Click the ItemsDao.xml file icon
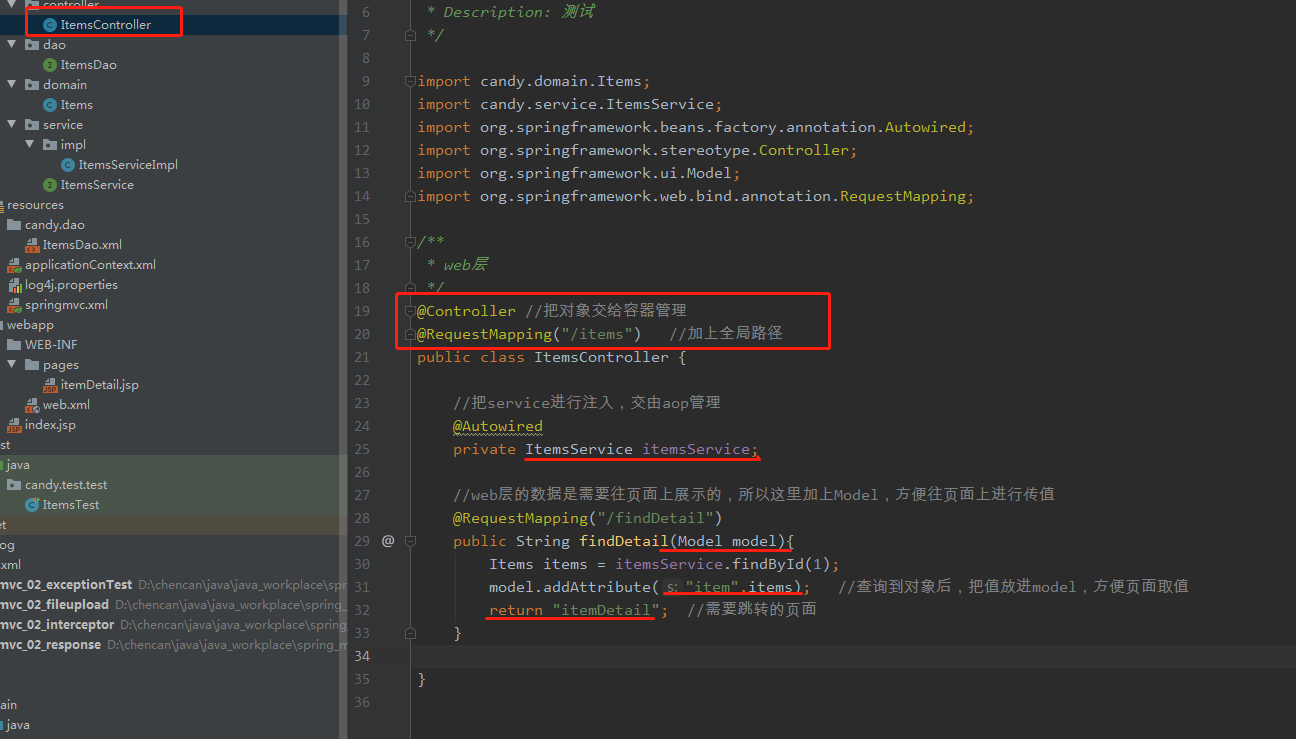This screenshot has height=740, width=1296. [32, 245]
